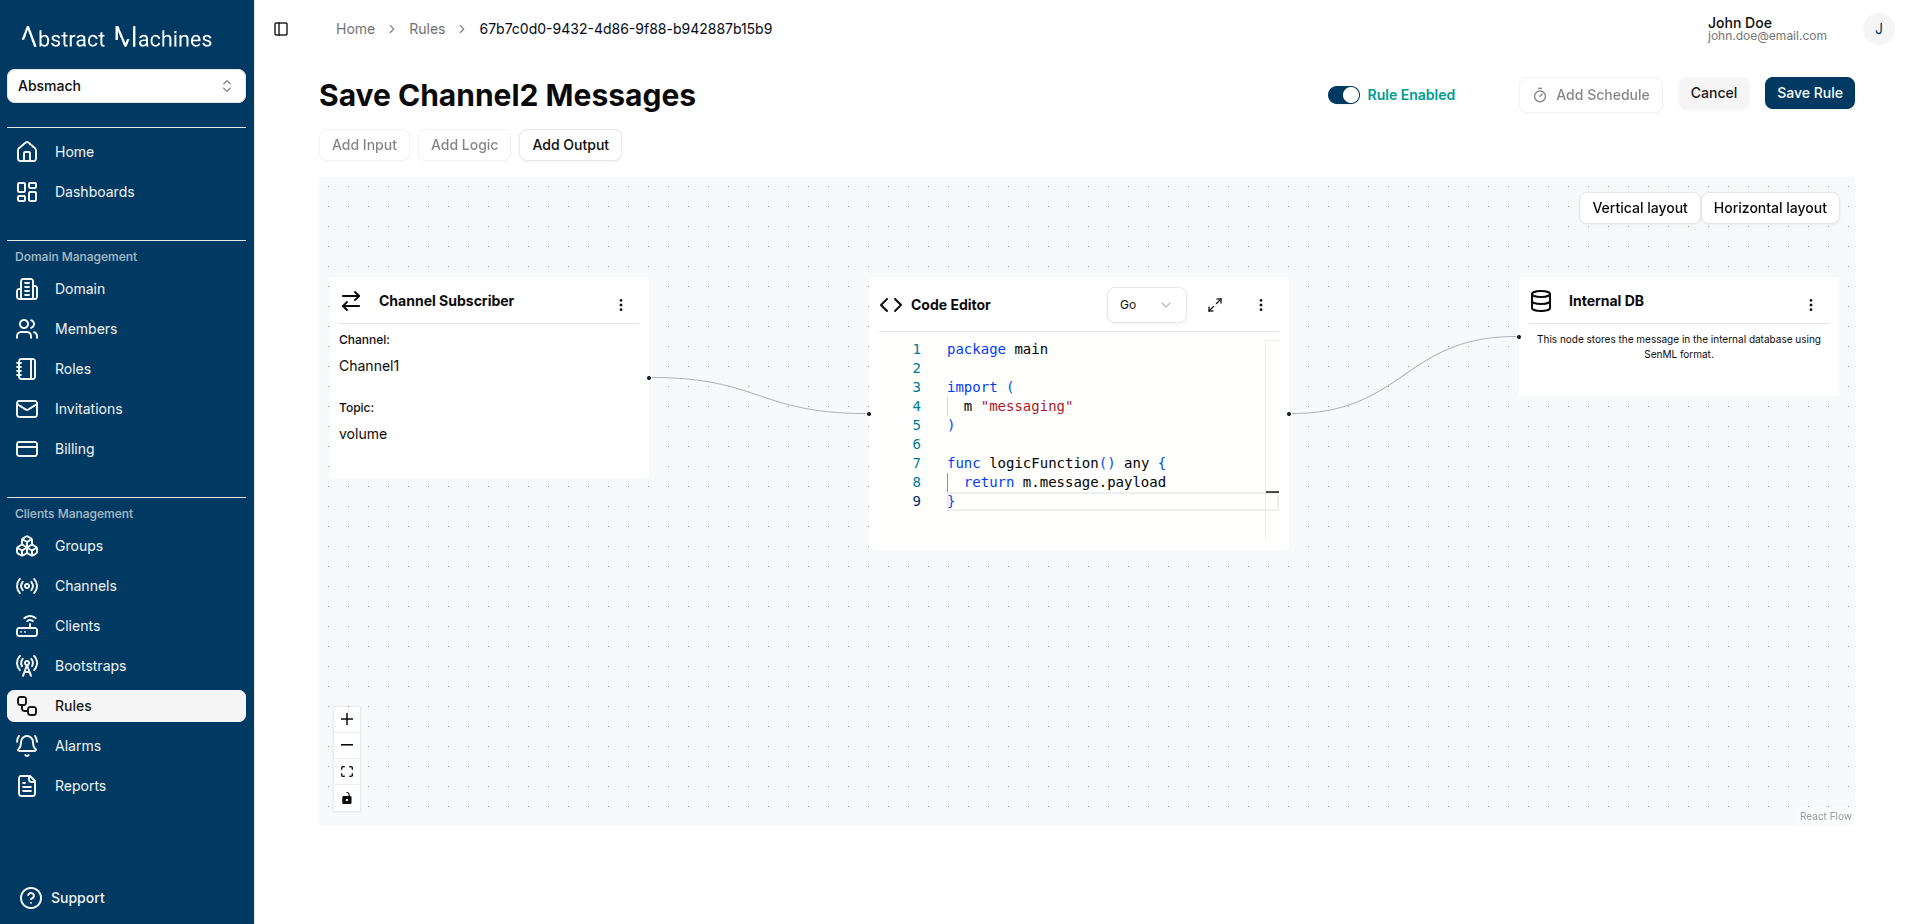Fit view on the flow canvas
Image resolution: width=1917 pixels, height=924 pixels.
click(347, 772)
